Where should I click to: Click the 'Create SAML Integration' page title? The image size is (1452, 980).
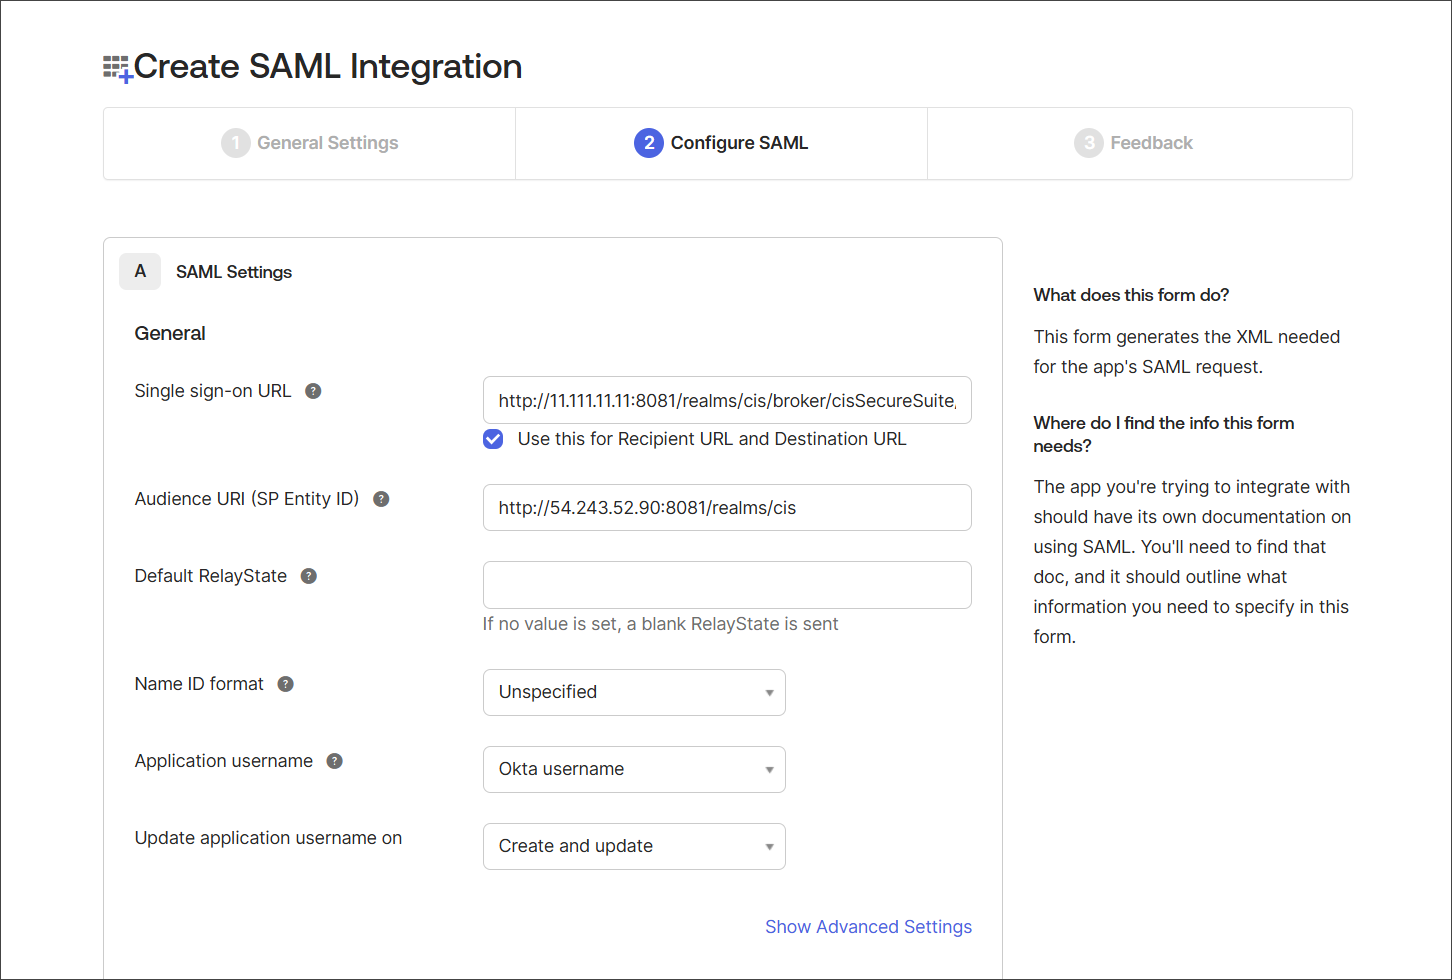click(x=328, y=66)
